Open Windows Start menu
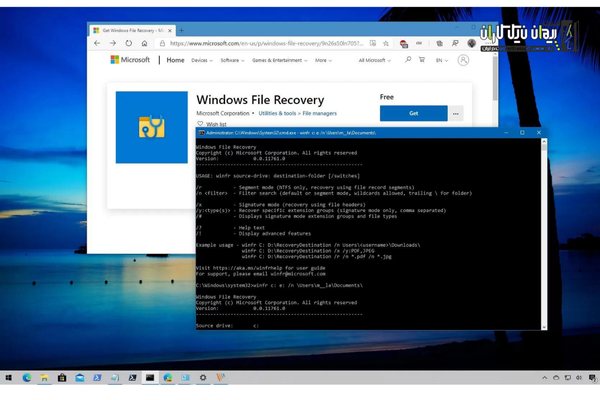 9,378
